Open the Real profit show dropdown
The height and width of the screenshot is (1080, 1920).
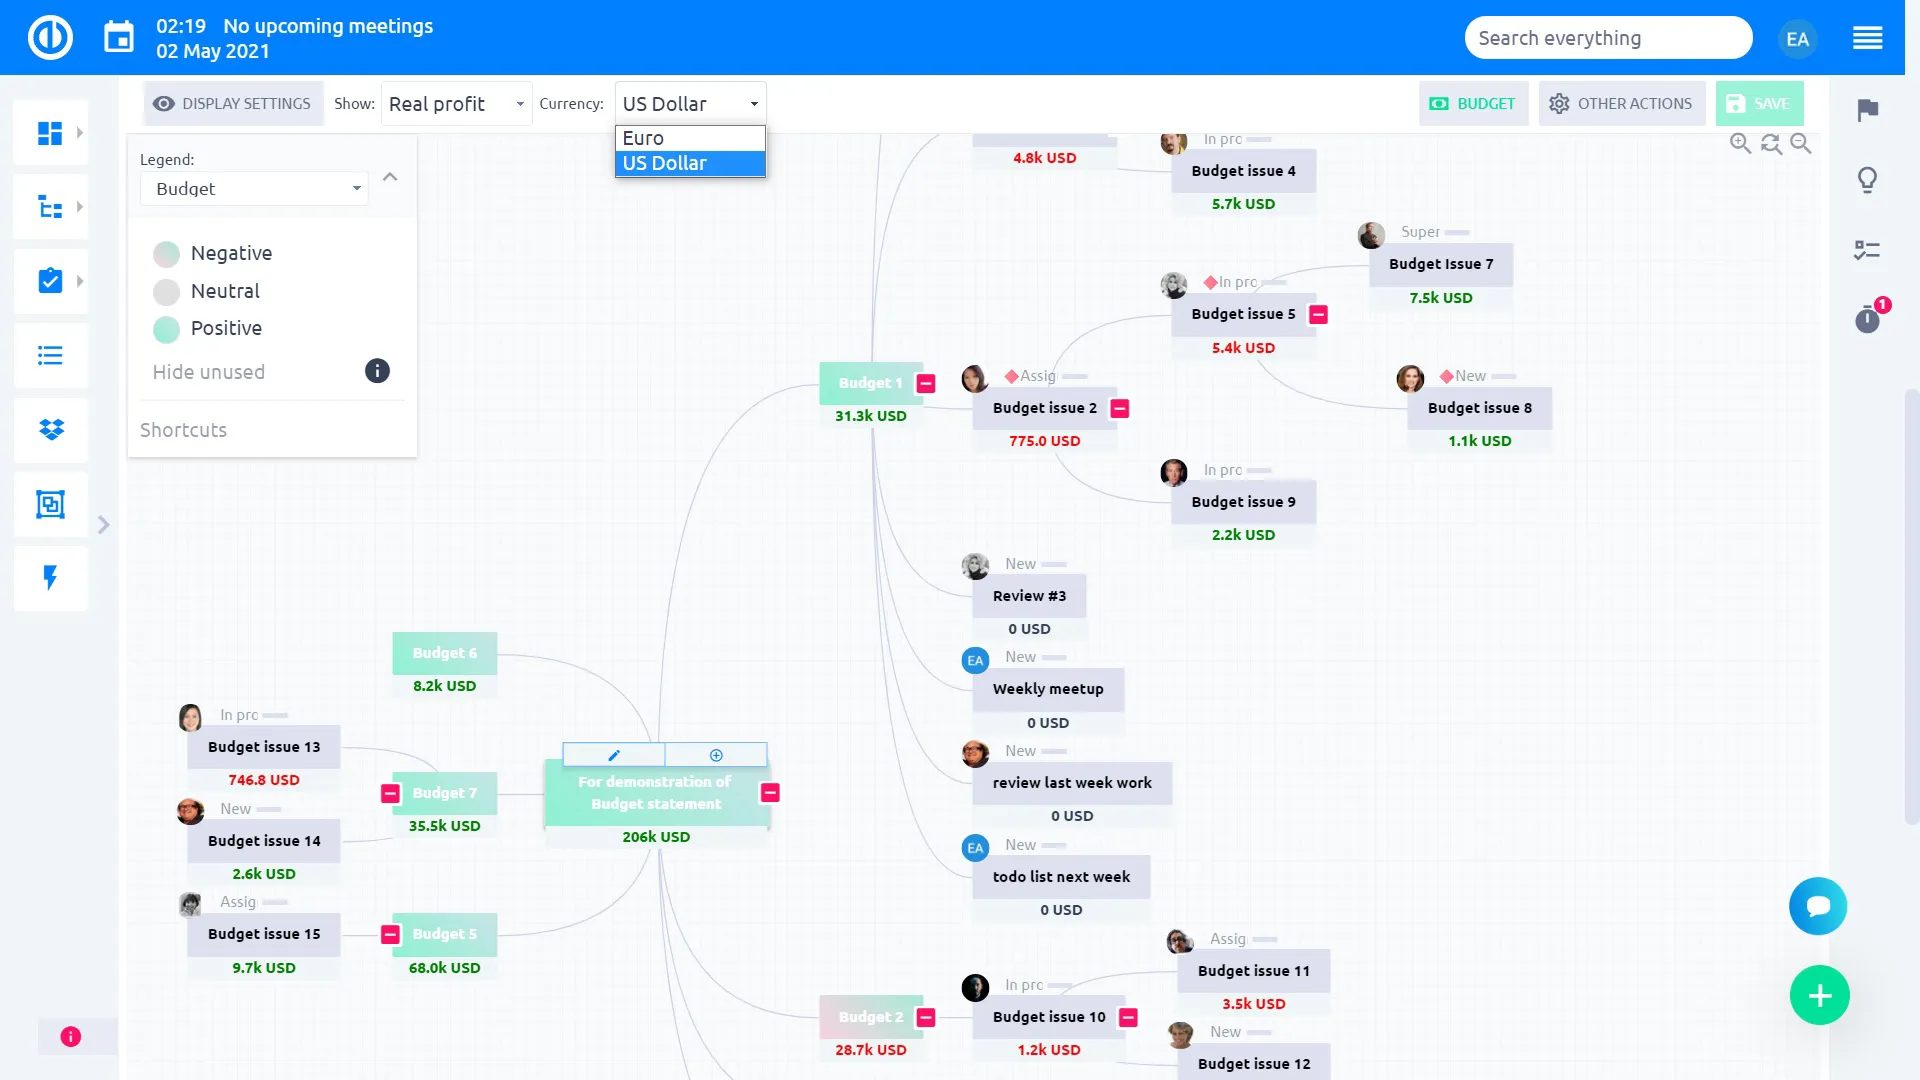point(456,104)
